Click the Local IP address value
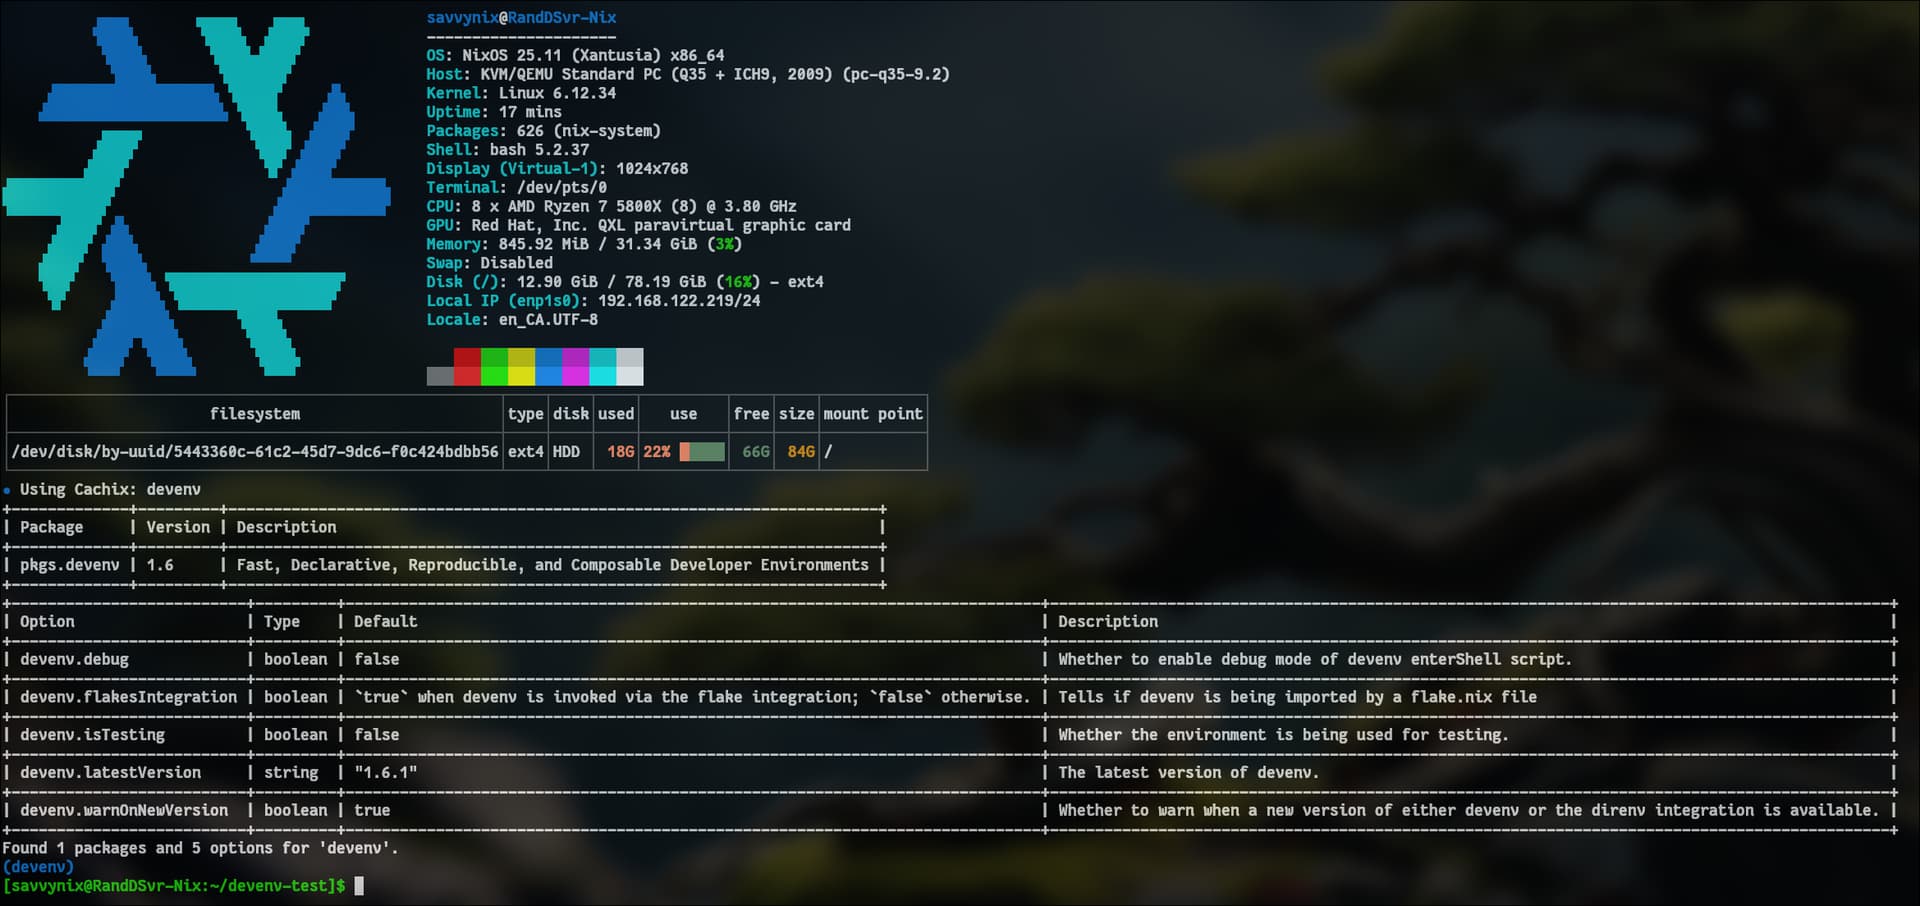Screen dimensions: 1920x906 coord(678,301)
